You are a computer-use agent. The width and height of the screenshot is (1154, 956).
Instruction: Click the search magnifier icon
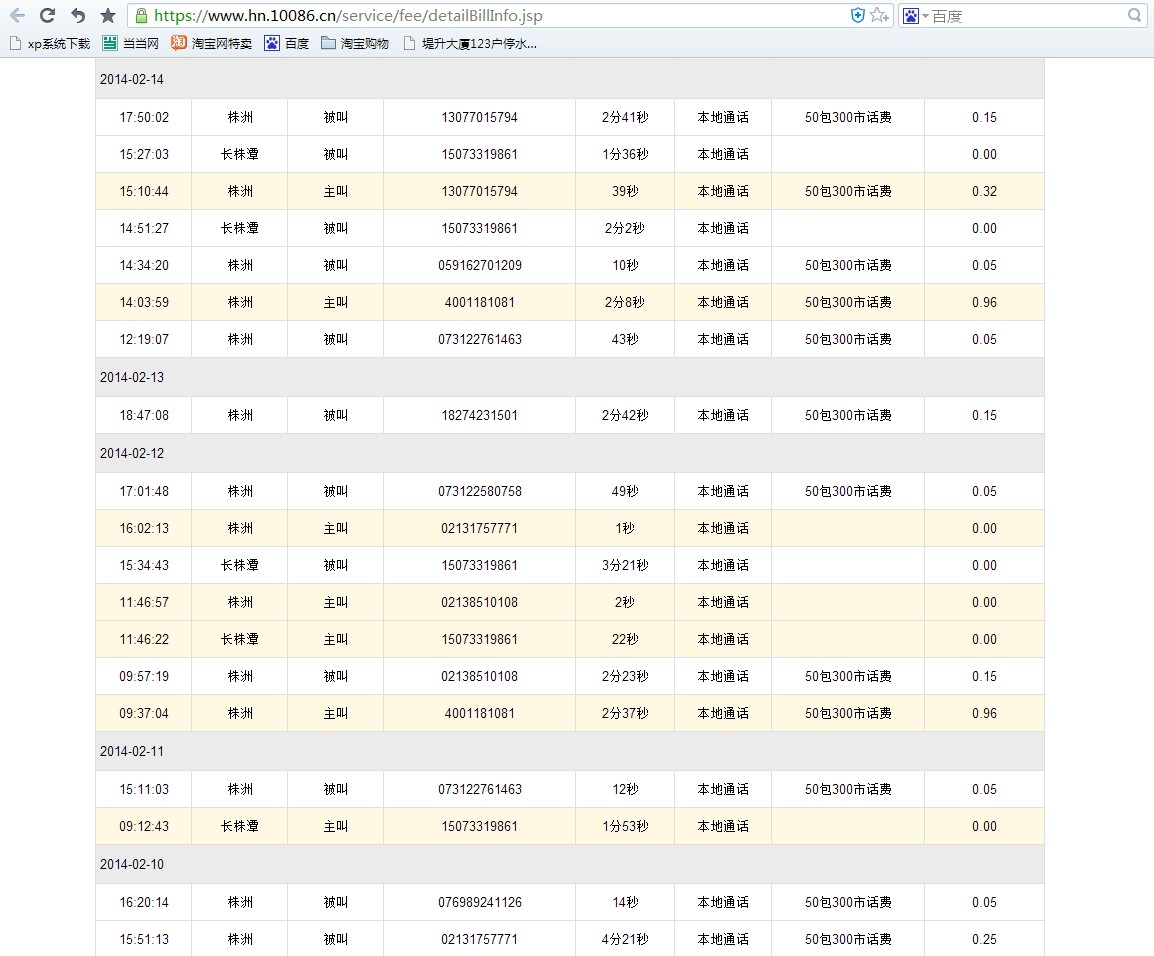1134,16
